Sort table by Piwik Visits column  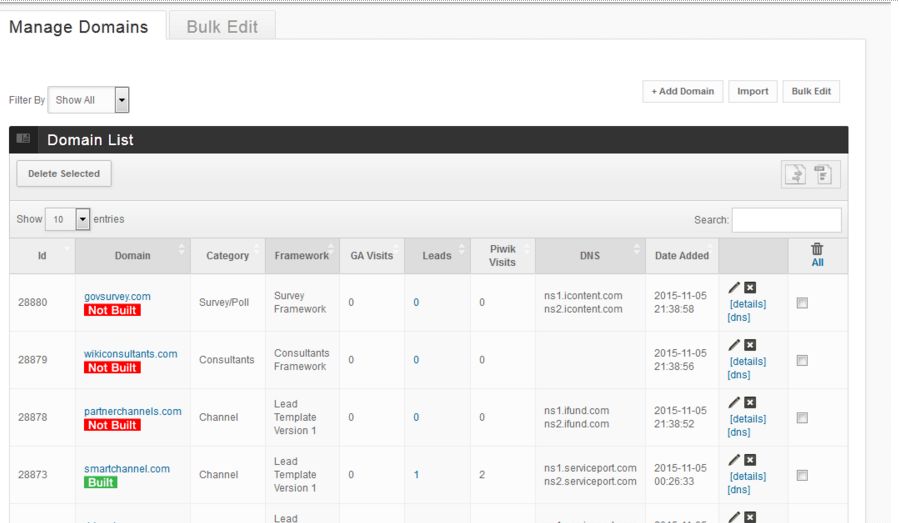tap(502, 256)
